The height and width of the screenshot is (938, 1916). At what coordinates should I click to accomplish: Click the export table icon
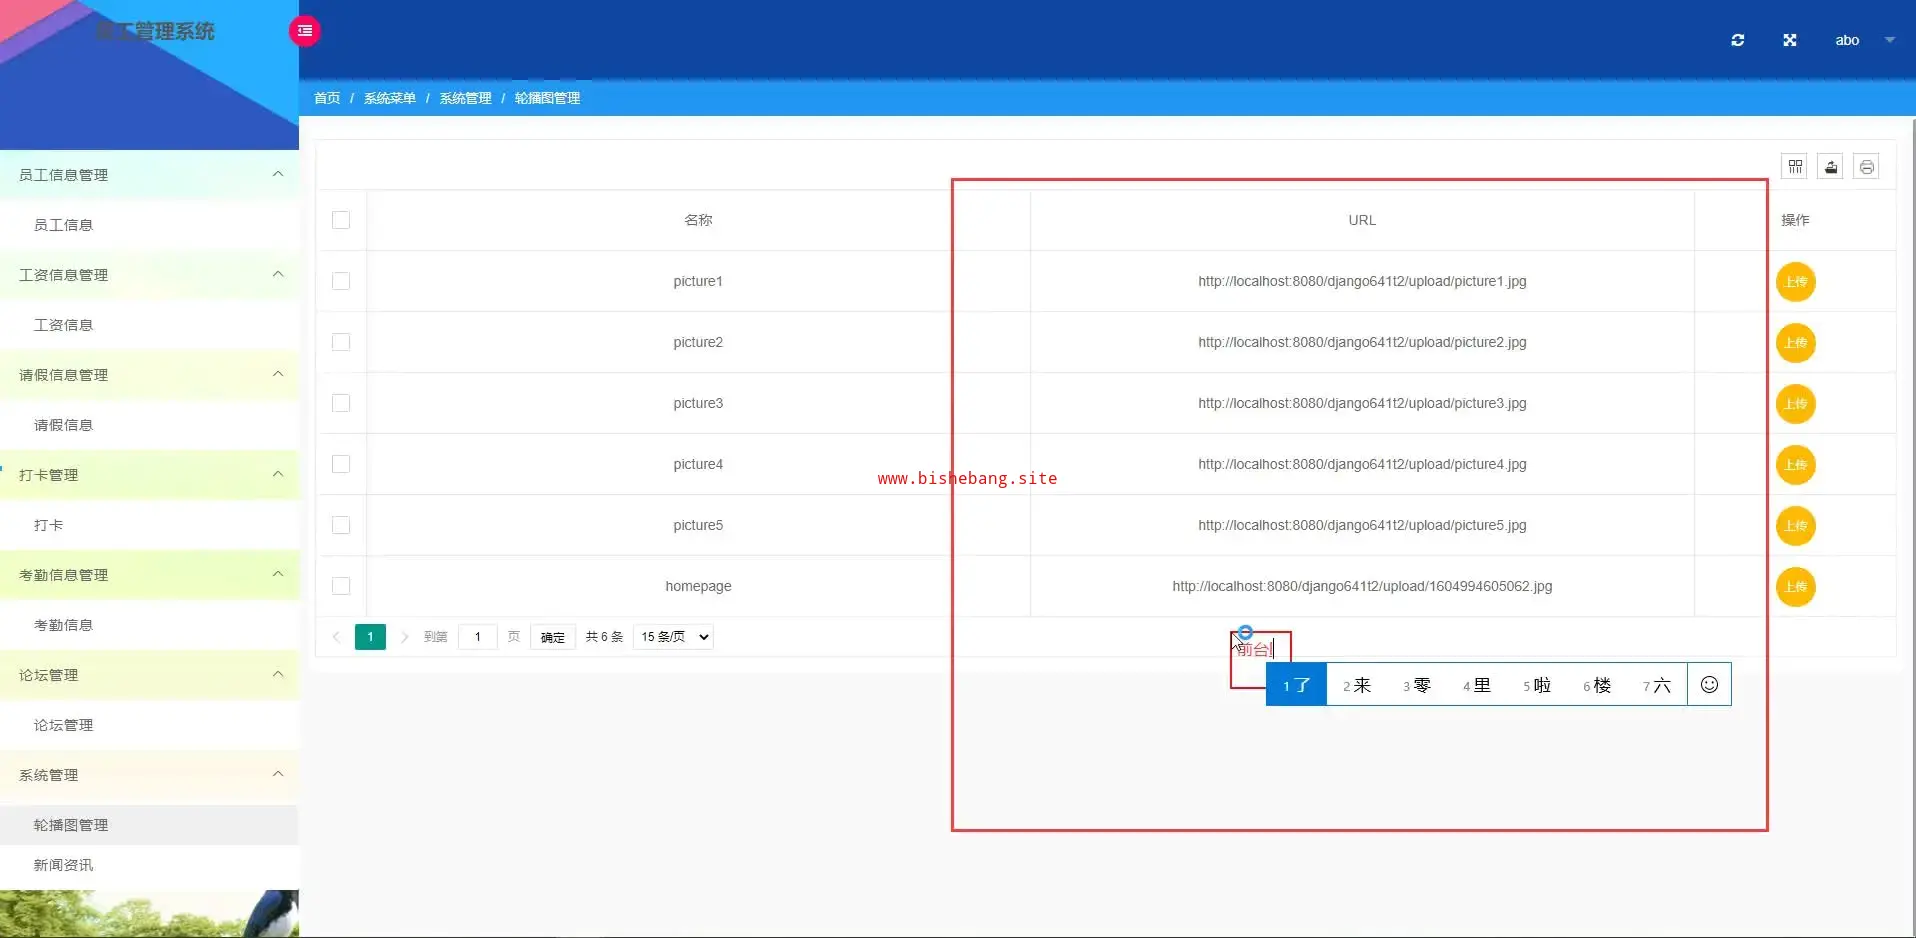tap(1831, 167)
